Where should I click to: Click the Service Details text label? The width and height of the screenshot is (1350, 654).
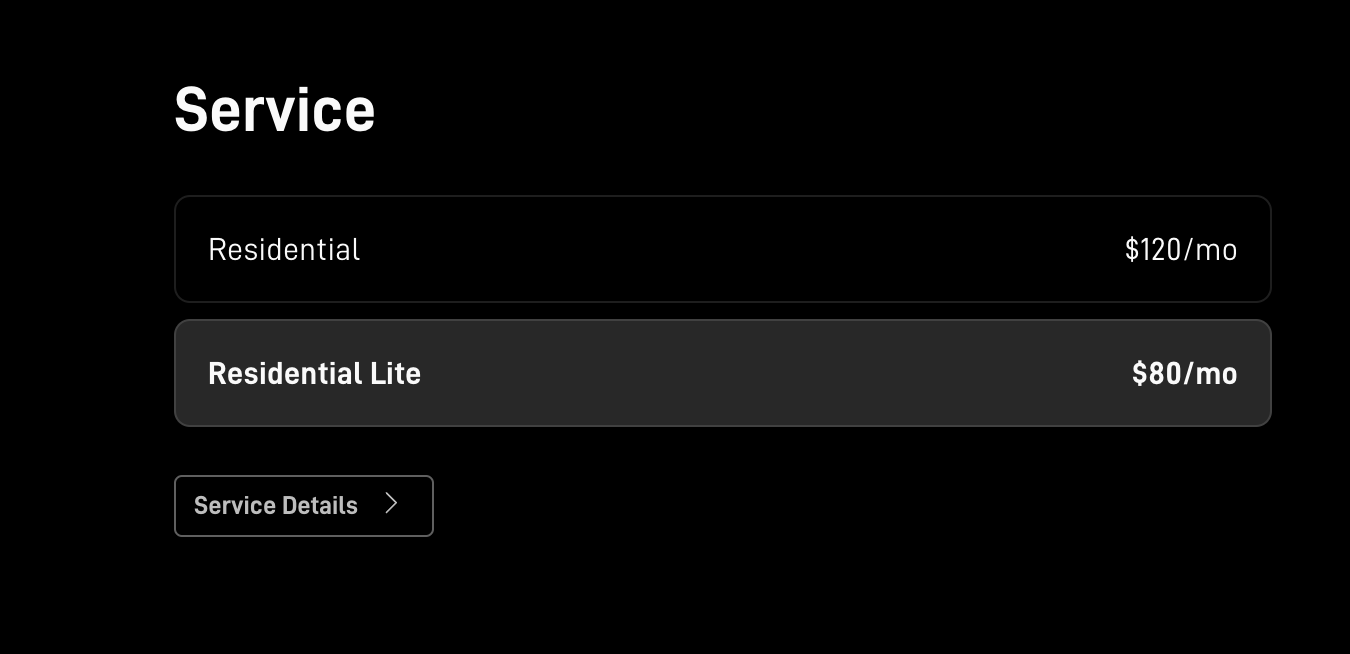pos(276,506)
